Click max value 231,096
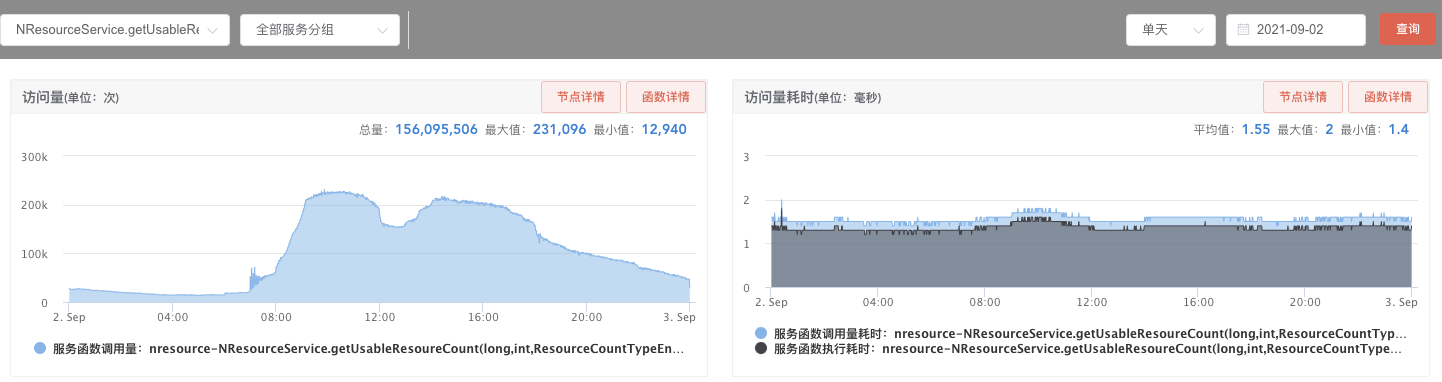 pos(559,129)
